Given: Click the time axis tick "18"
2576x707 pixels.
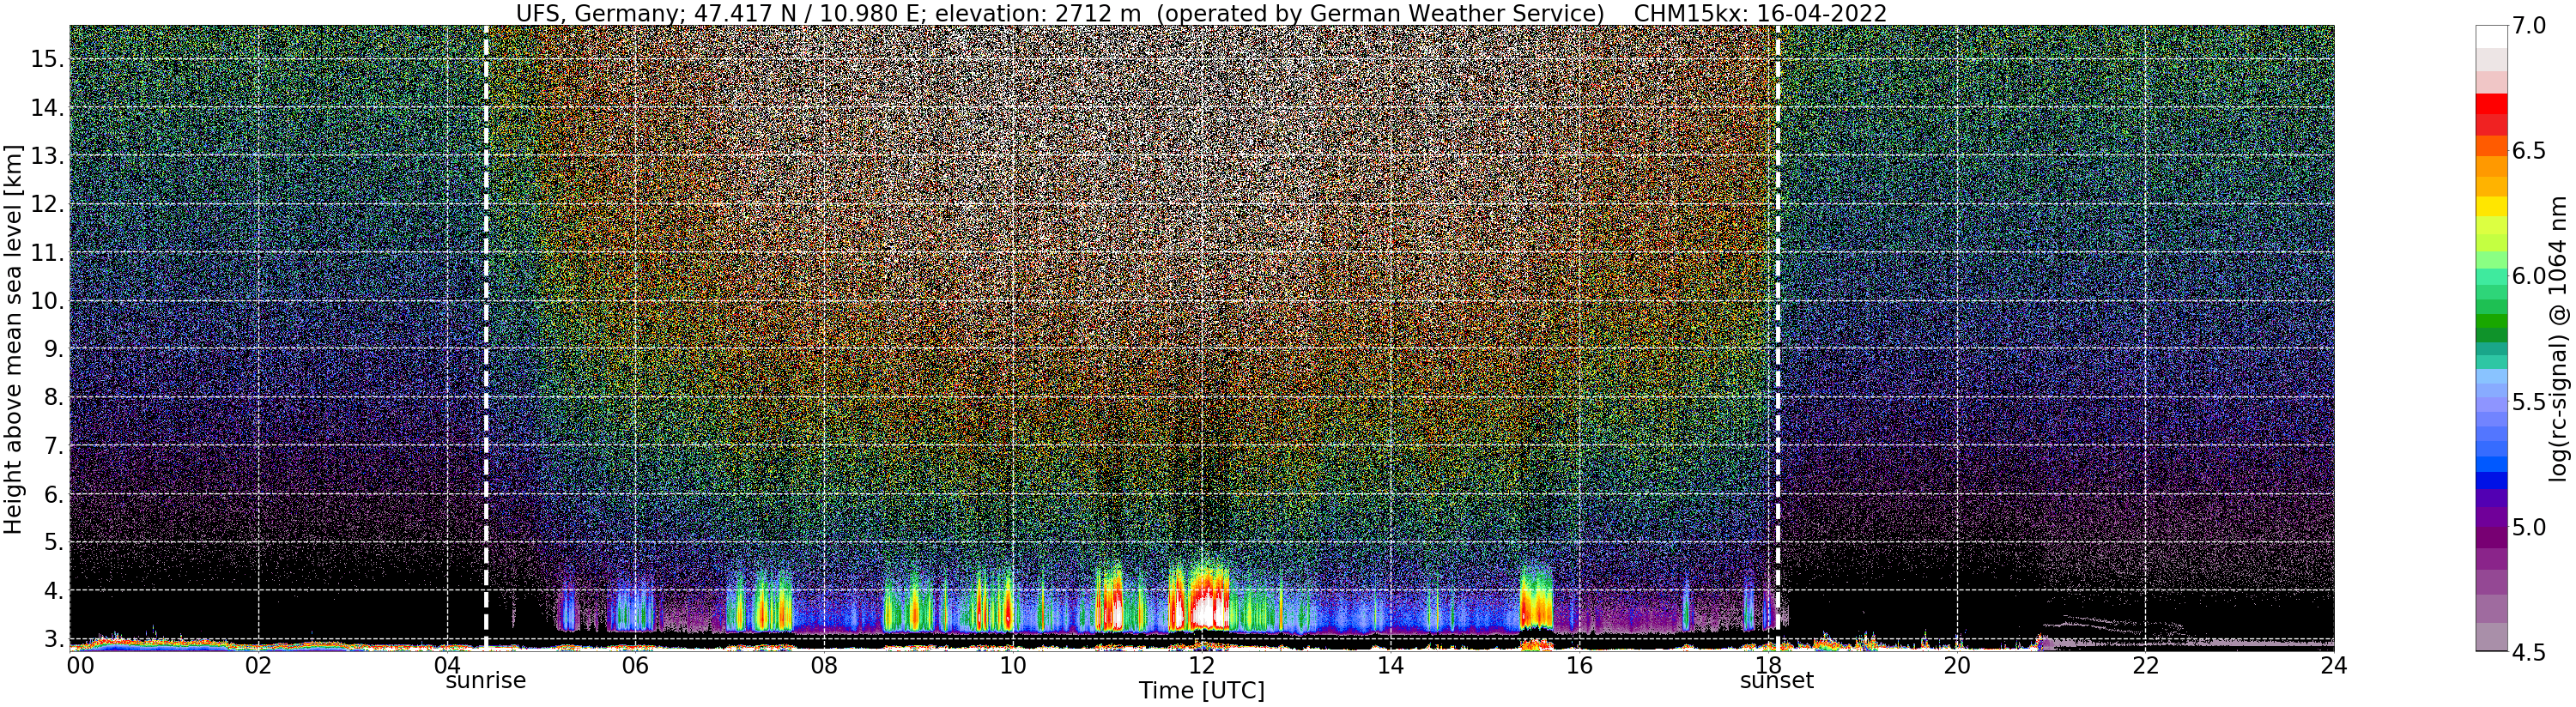Looking at the screenshot, I should click(1768, 665).
